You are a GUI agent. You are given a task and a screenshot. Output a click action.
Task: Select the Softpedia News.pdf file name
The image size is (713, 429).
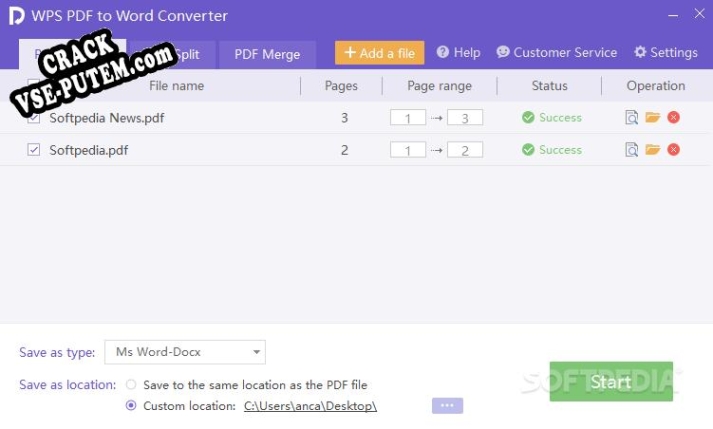(107, 118)
